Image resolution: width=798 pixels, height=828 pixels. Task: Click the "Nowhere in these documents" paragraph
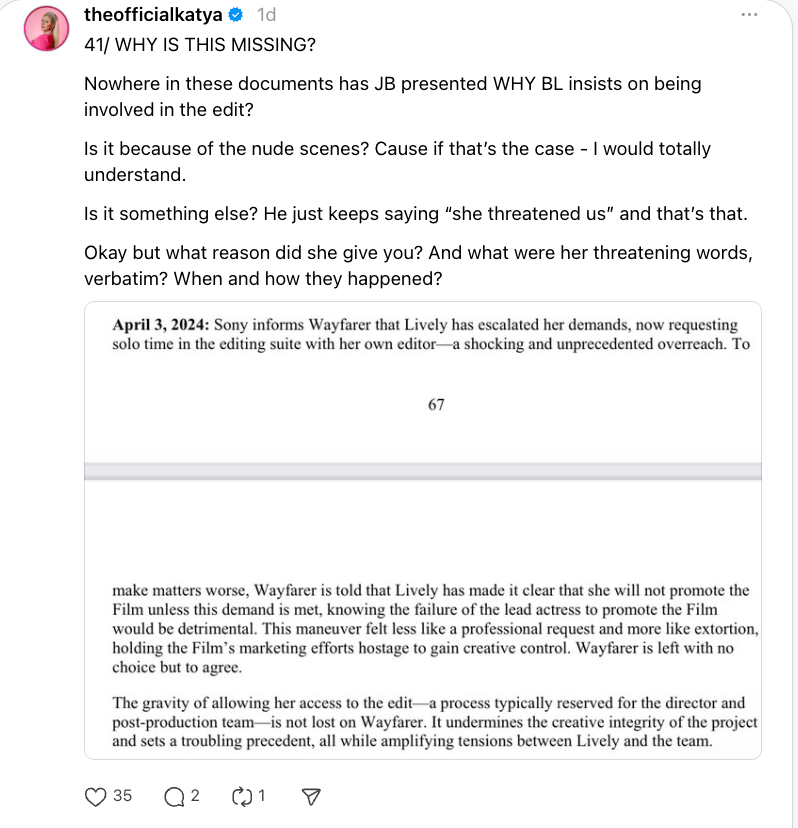[392, 97]
